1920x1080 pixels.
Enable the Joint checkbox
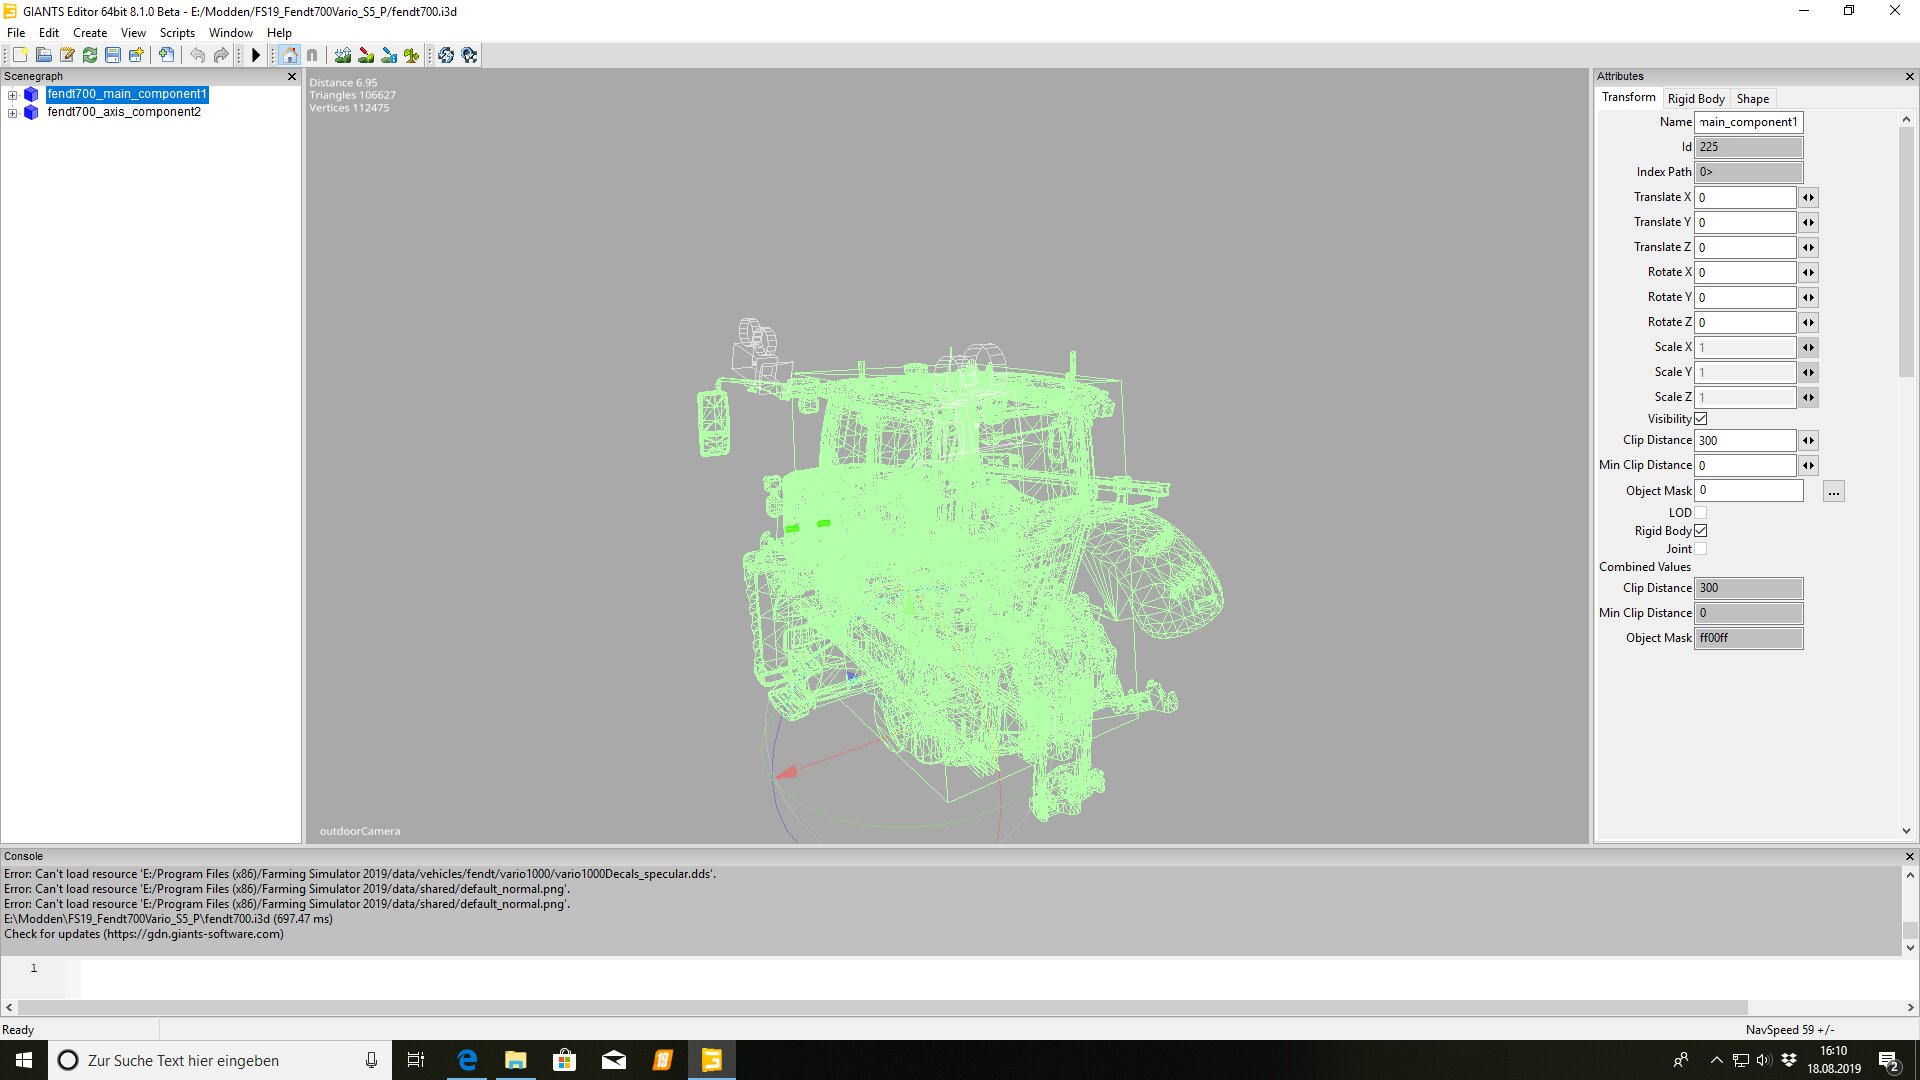click(x=1701, y=549)
